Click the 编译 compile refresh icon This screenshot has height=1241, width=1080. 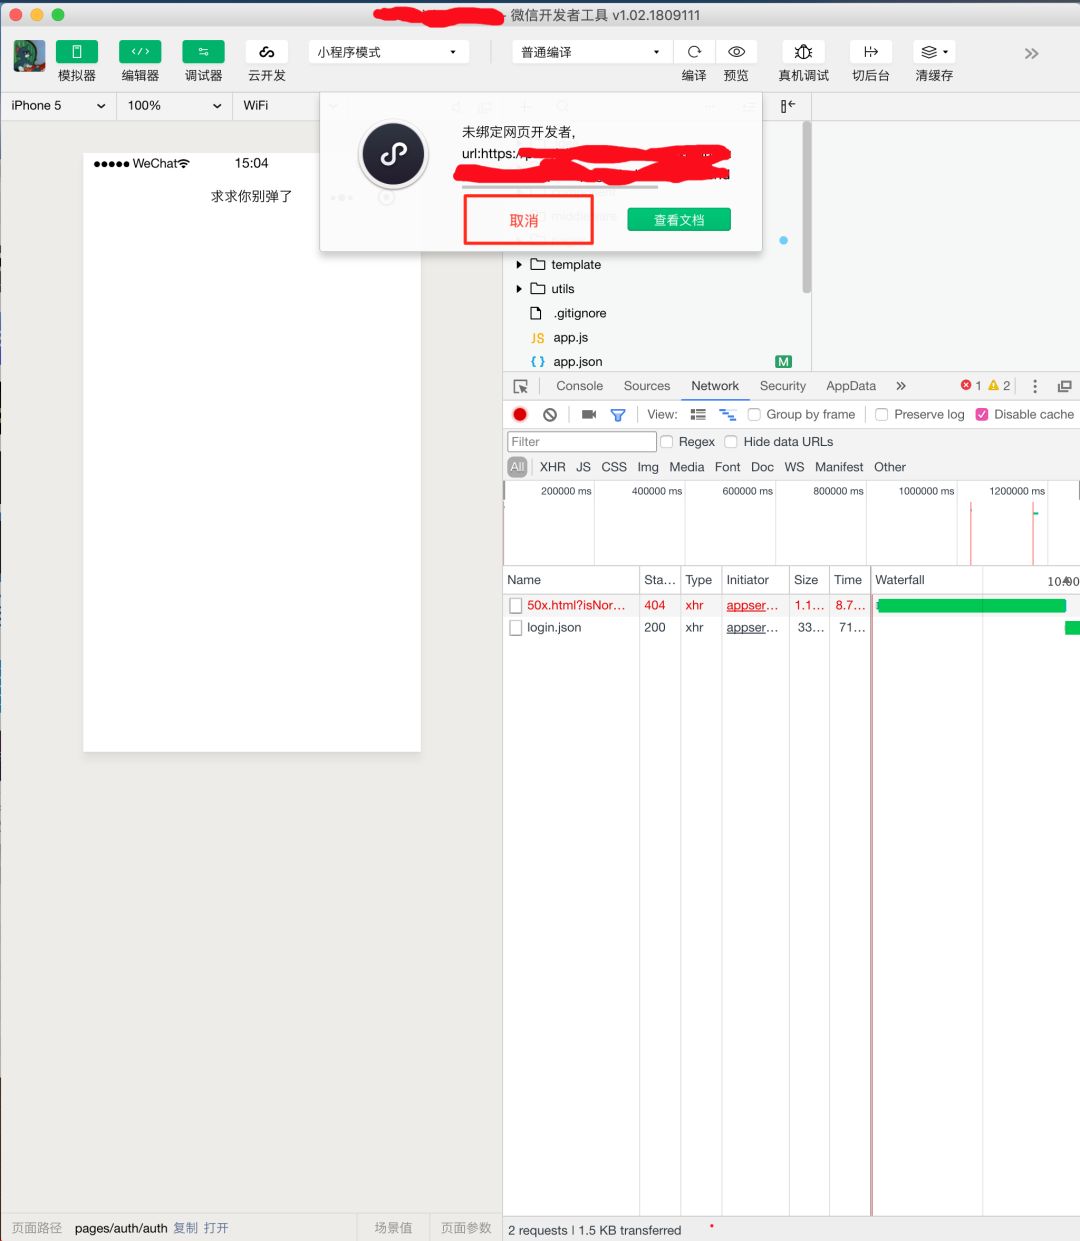(694, 52)
